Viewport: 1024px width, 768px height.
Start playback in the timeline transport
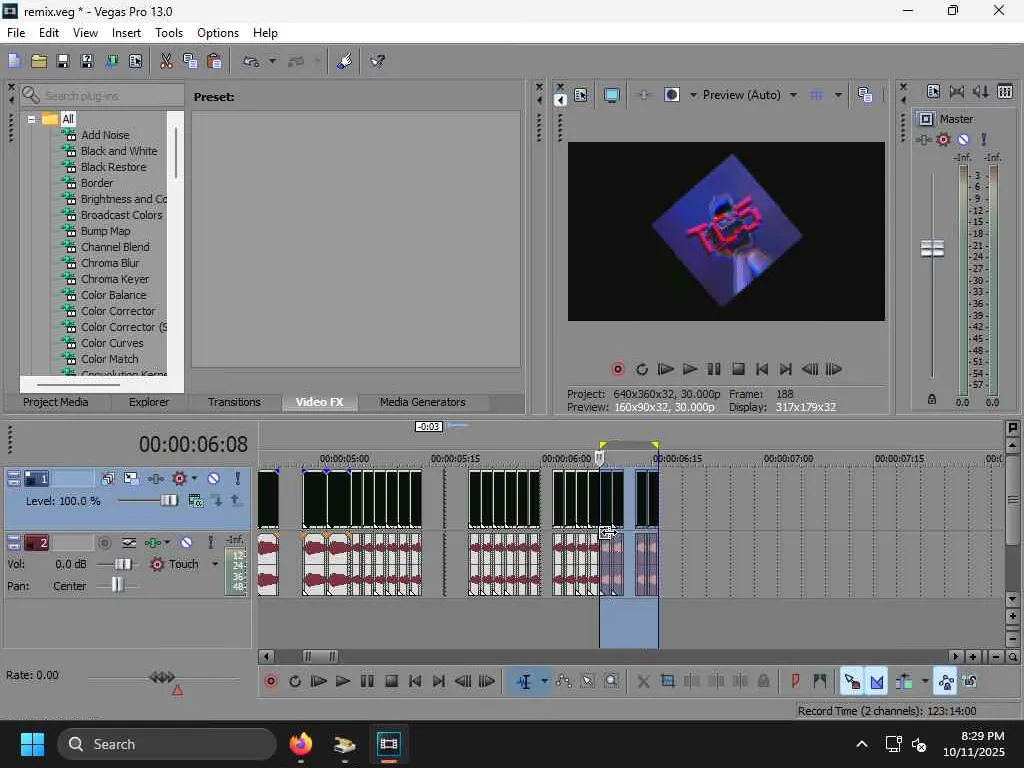[x=343, y=681]
